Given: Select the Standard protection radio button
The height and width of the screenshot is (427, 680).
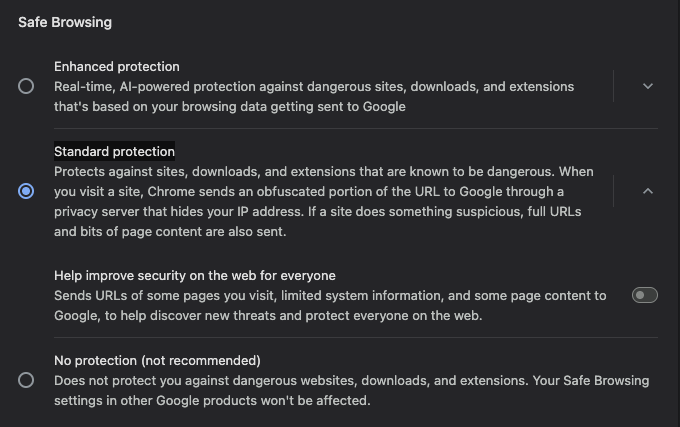Looking at the screenshot, I should (x=26, y=191).
